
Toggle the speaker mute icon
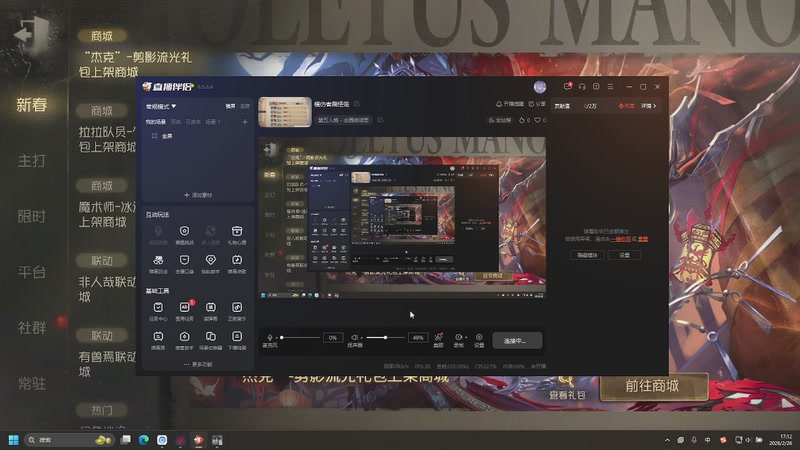[x=355, y=338]
